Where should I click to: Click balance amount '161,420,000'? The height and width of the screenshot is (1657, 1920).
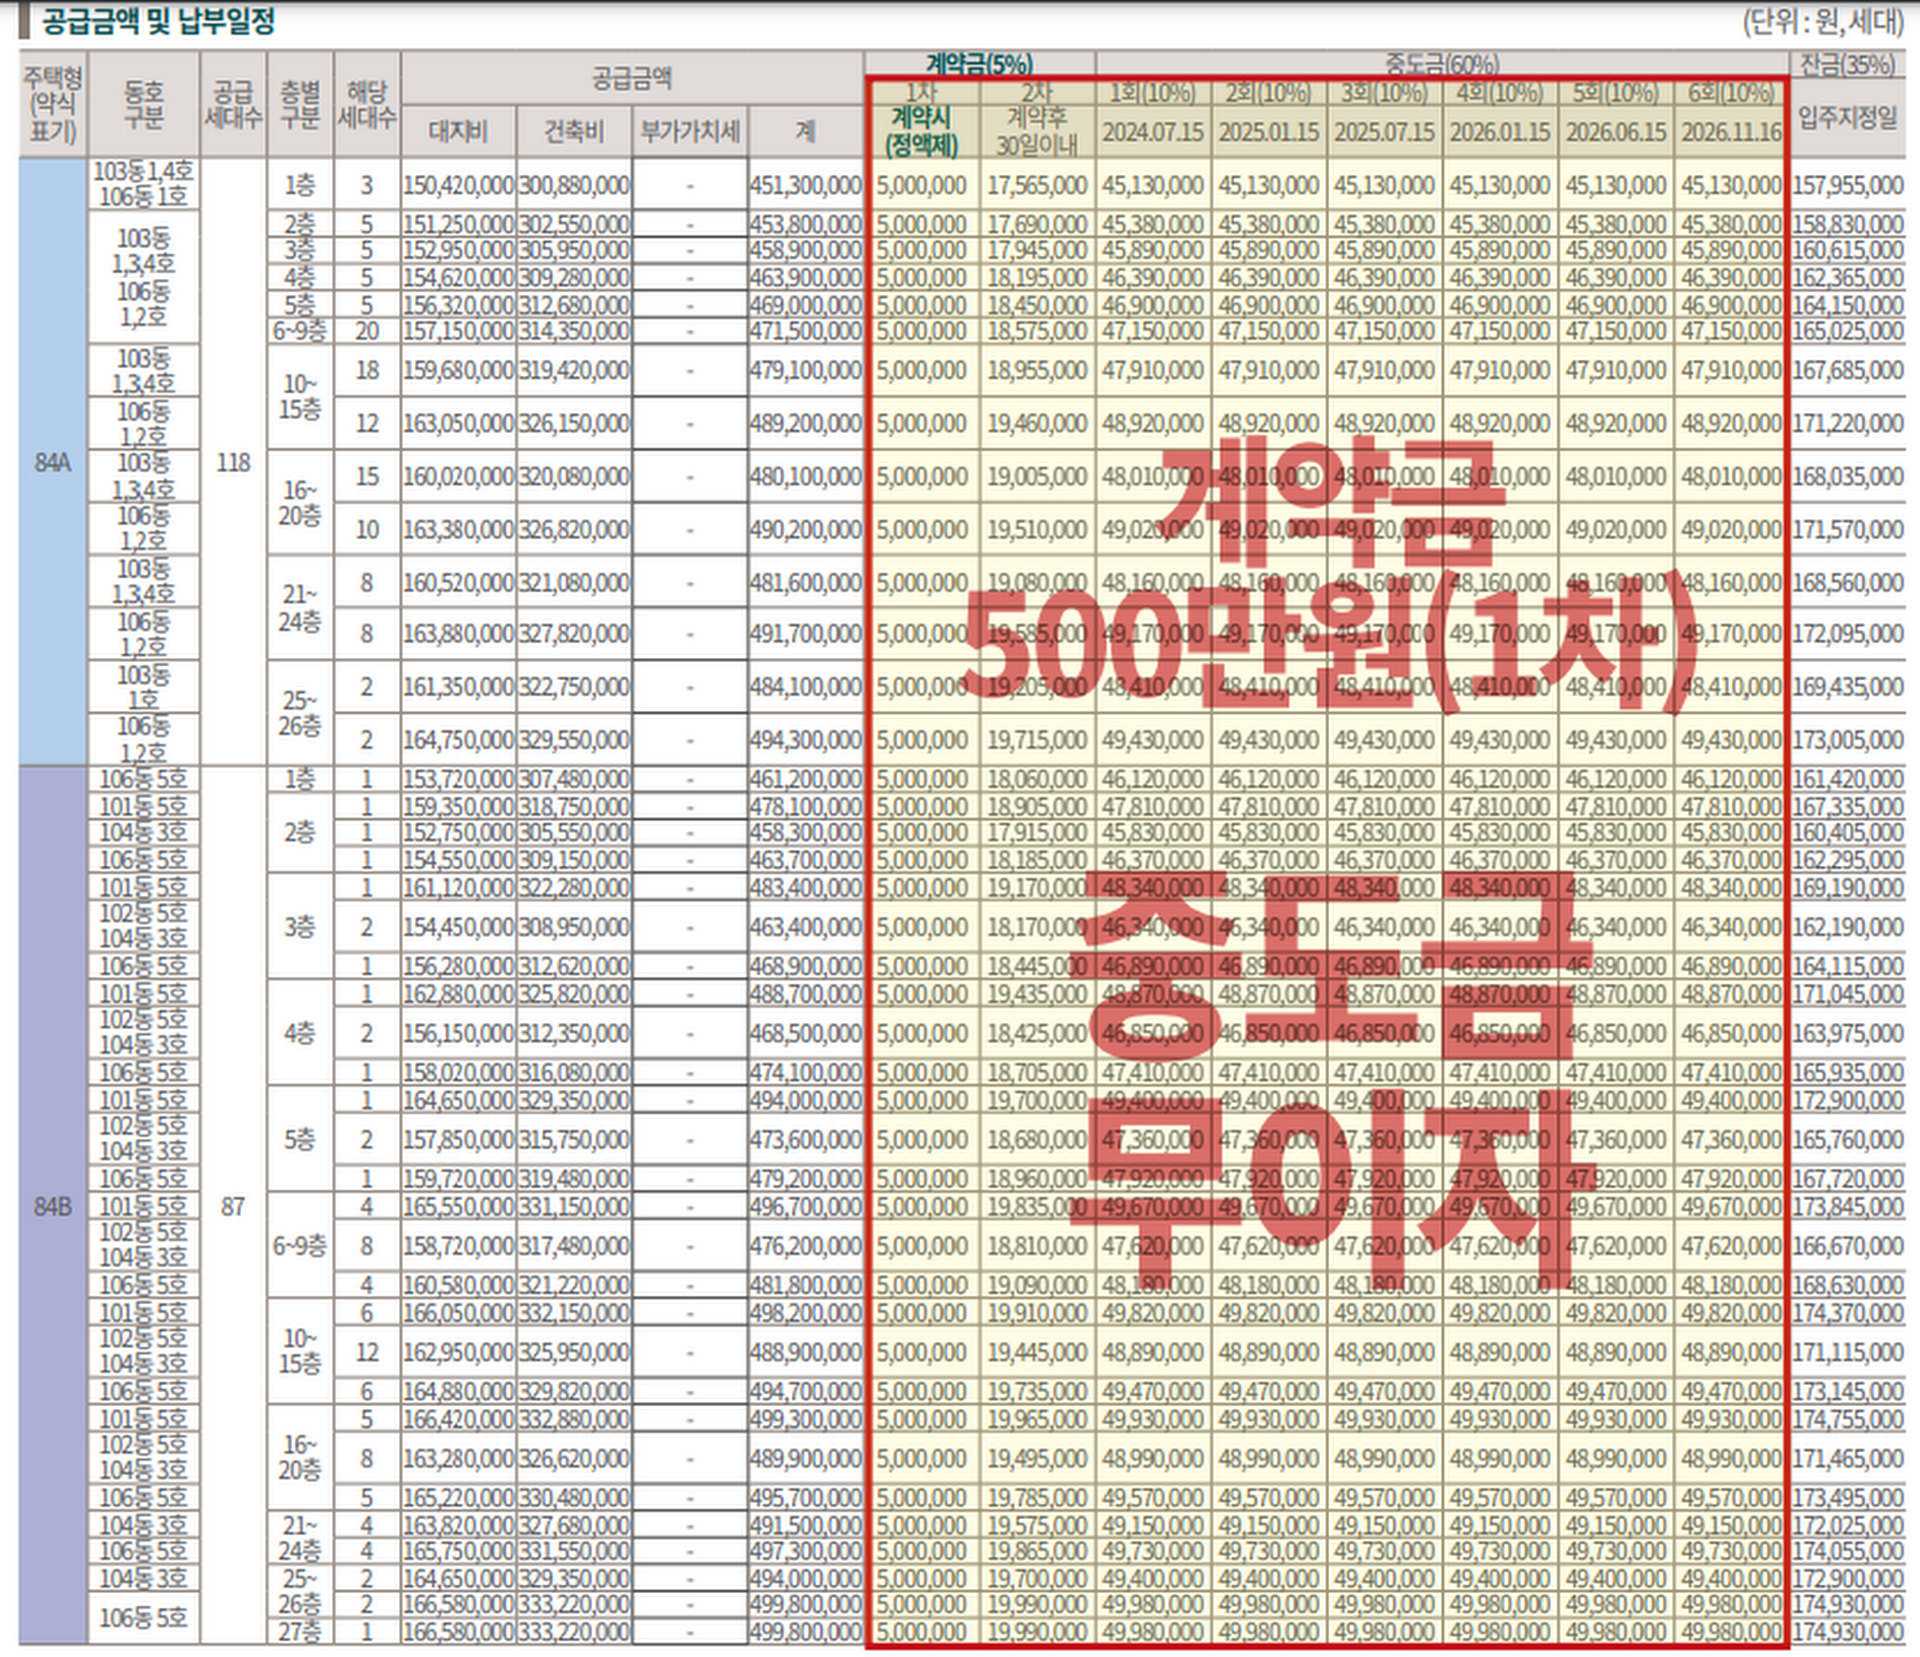pos(1847,779)
